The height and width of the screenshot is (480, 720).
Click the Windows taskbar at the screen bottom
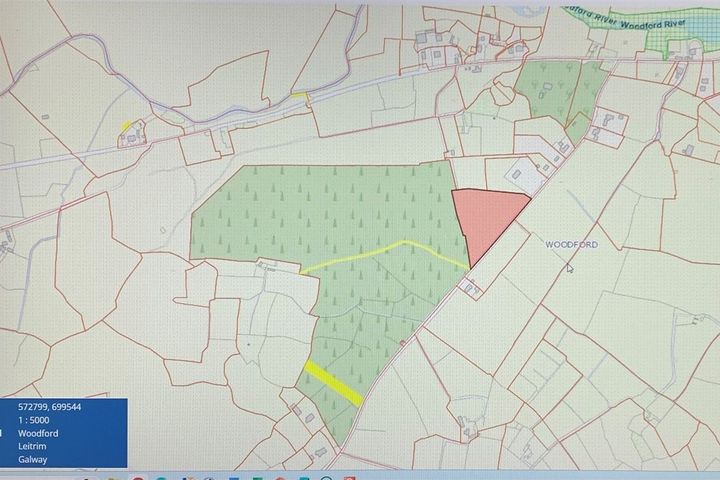[360, 473]
